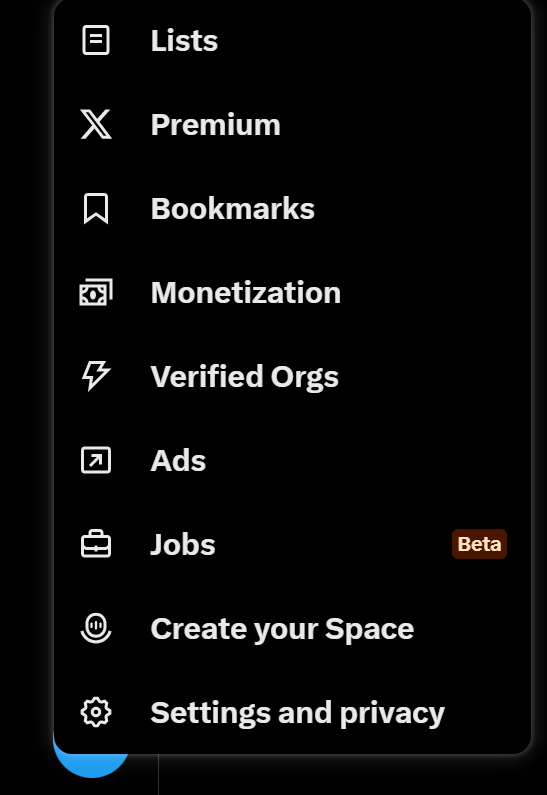This screenshot has width=547, height=795.
Task: Select the Jobs menu label
Action: [x=183, y=545]
